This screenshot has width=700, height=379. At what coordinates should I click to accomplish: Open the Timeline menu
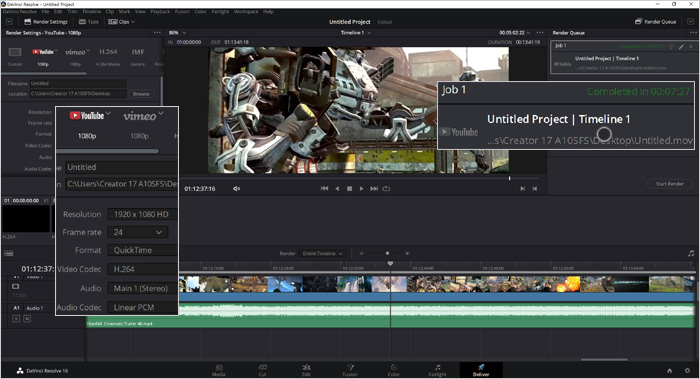[x=92, y=12]
